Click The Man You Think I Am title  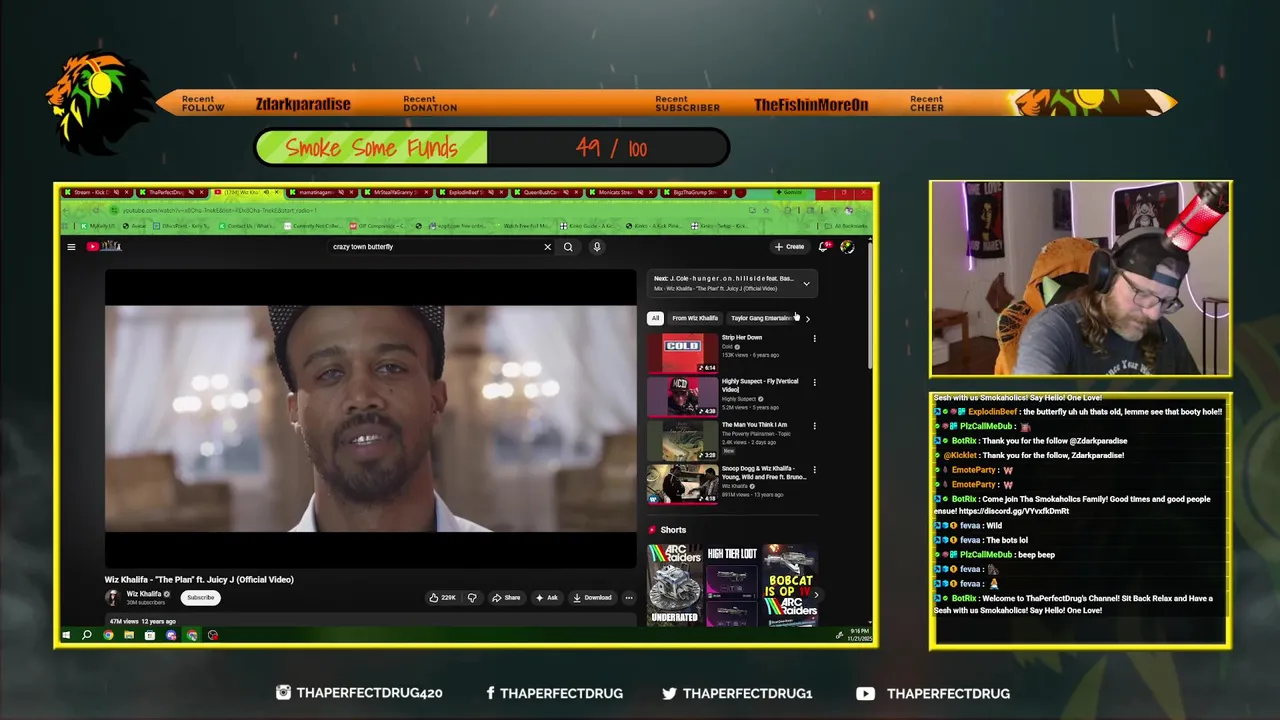pos(754,425)
